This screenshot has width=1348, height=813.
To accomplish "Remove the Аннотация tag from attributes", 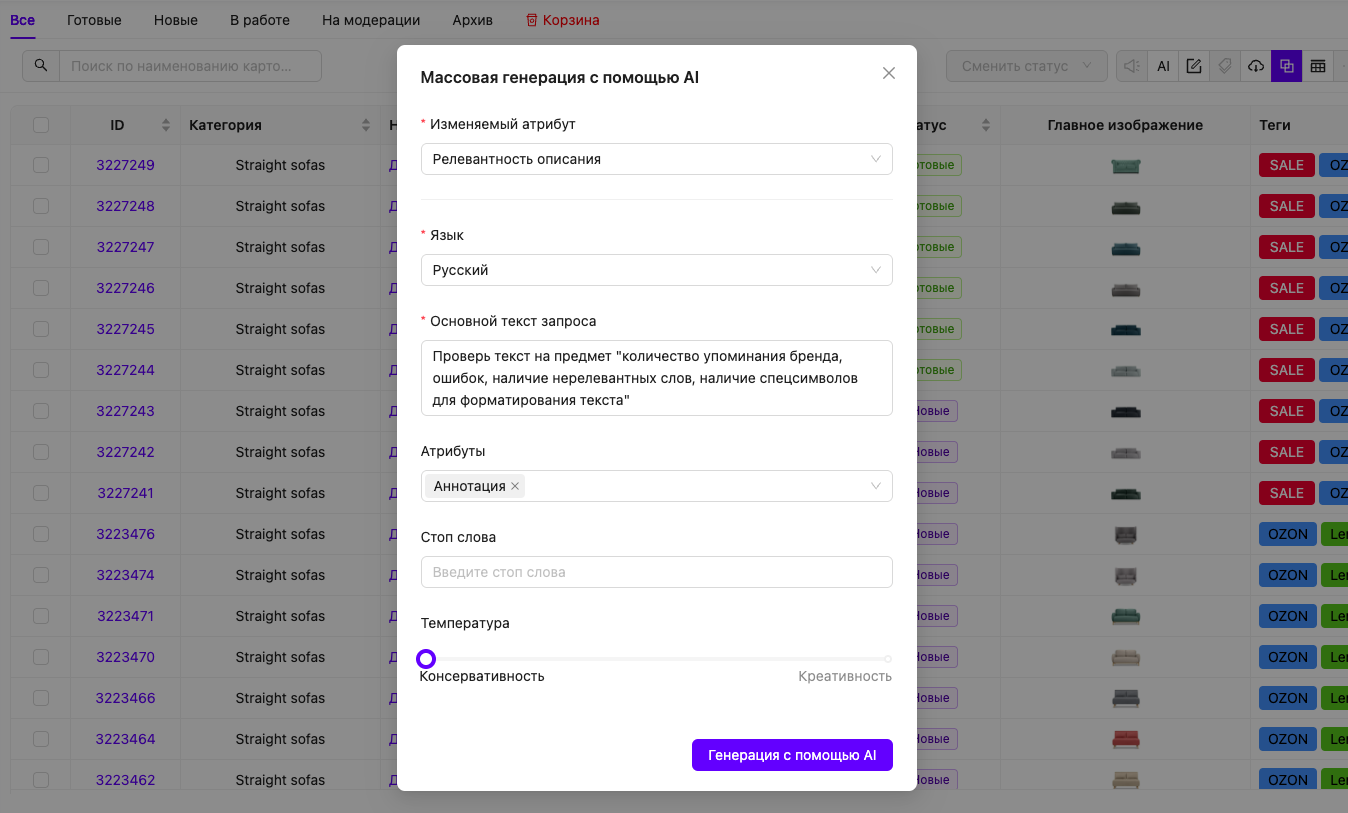I will pos(515,486).
